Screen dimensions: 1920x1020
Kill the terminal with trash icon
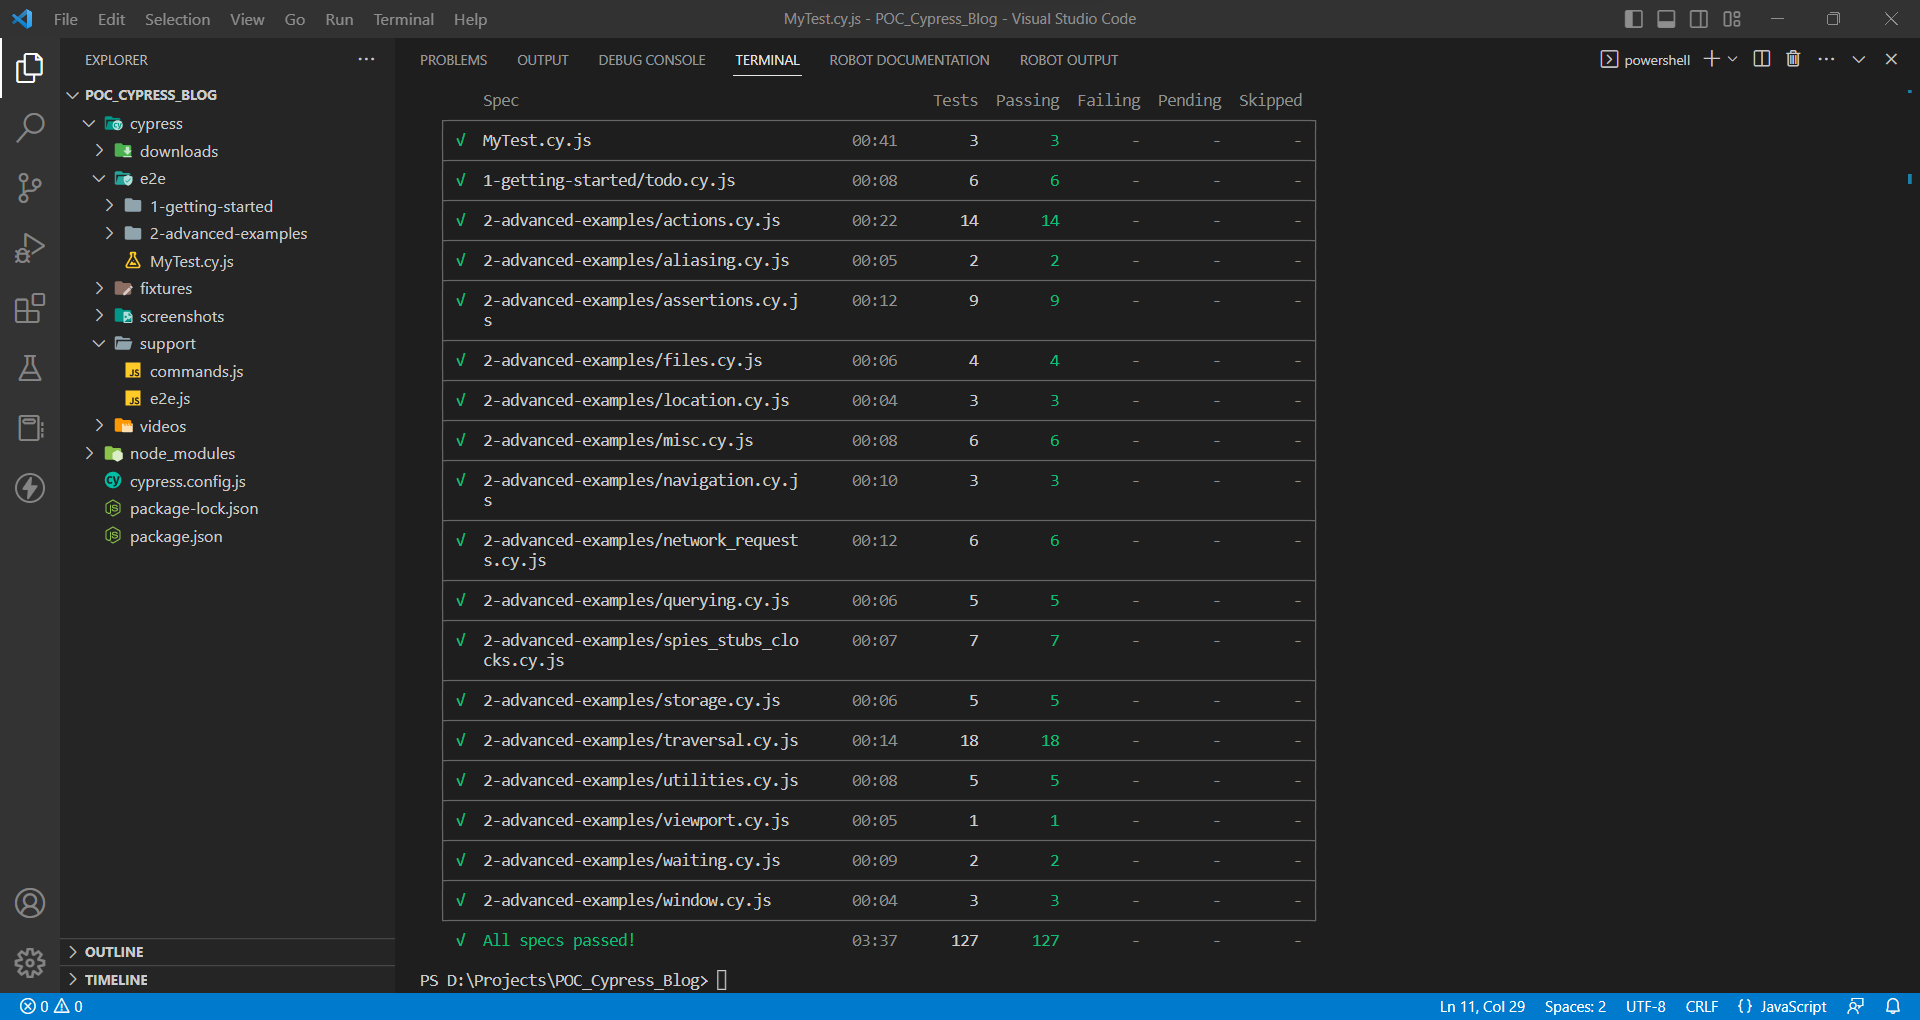(x=1793, y=59)
